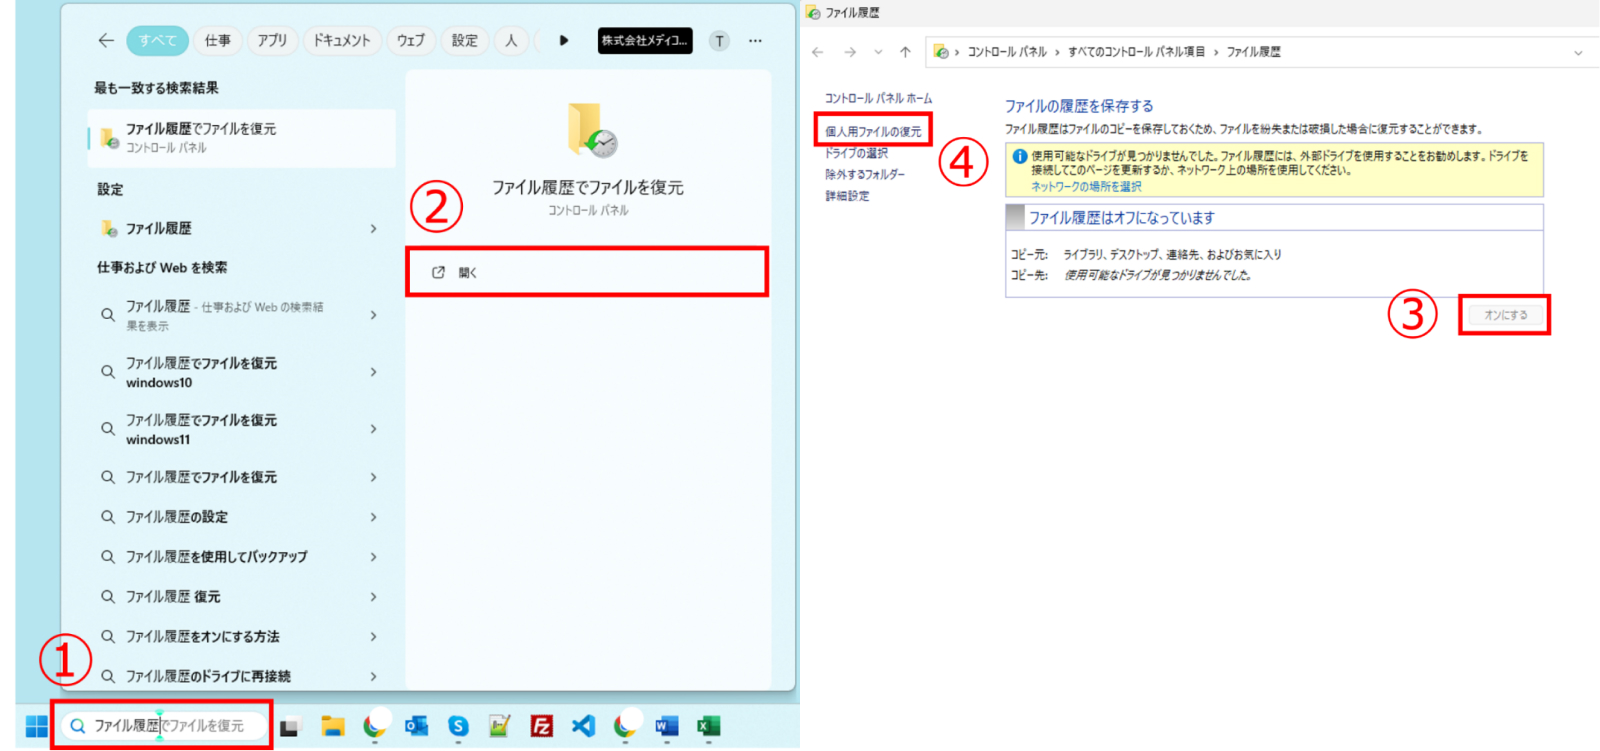Switch to the 人 search tab
This screenshot has height=751, width=1600.
click(x=511, y=41)
